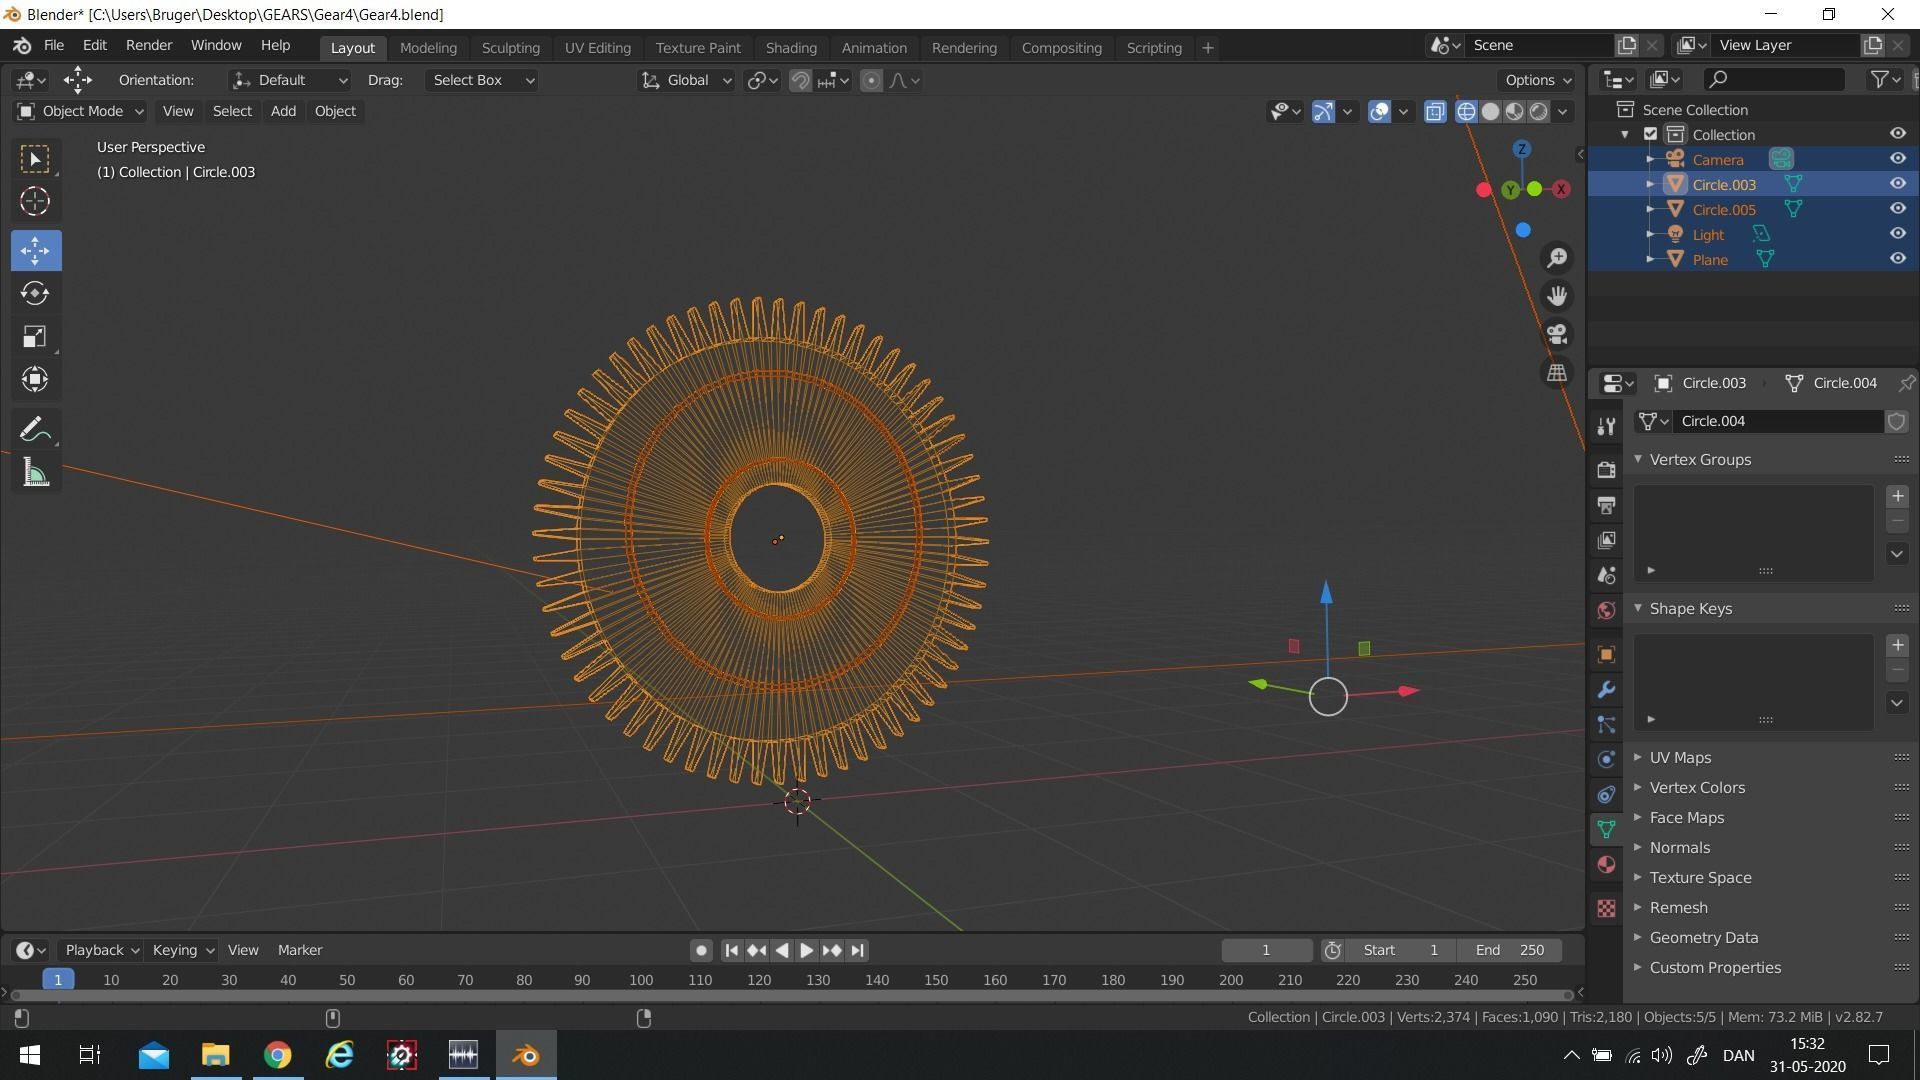Open the Orientation Default dropdown
This screenshot has width=1920, height=1080.
click(x=290, y=80)
